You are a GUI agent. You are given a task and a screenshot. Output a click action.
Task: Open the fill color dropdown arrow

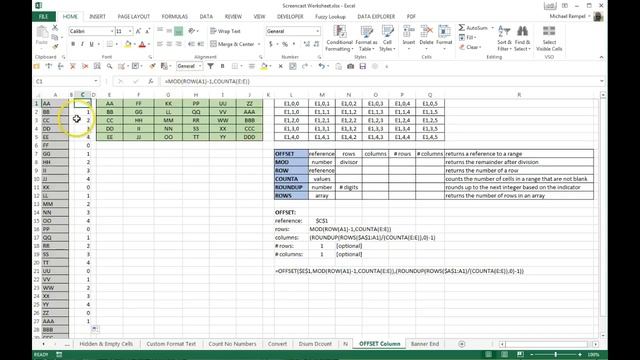[x=134, y=44]
